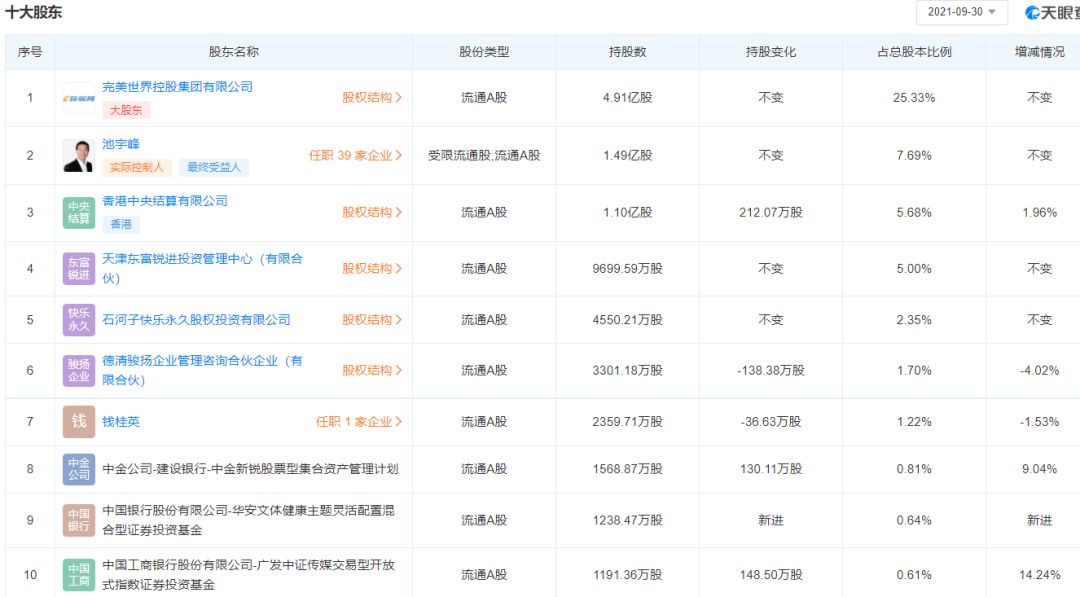Screen dimensions: 1080x597
Task: Expand 股权结构 for 香港中央结算有限公司
Action: point(372,212)
